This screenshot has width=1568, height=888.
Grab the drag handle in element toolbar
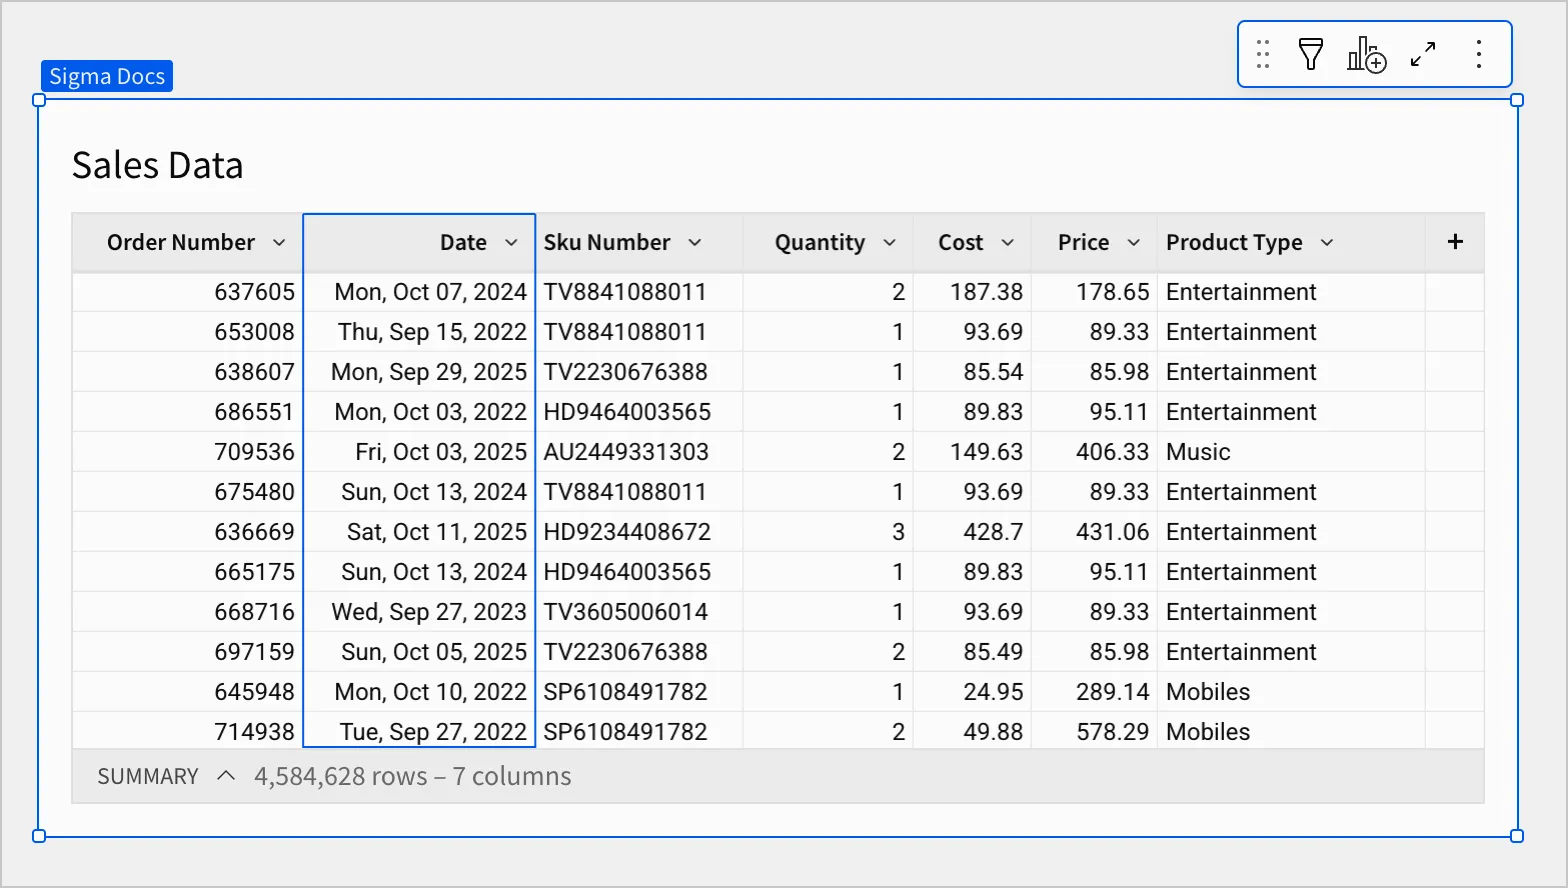1263,54
